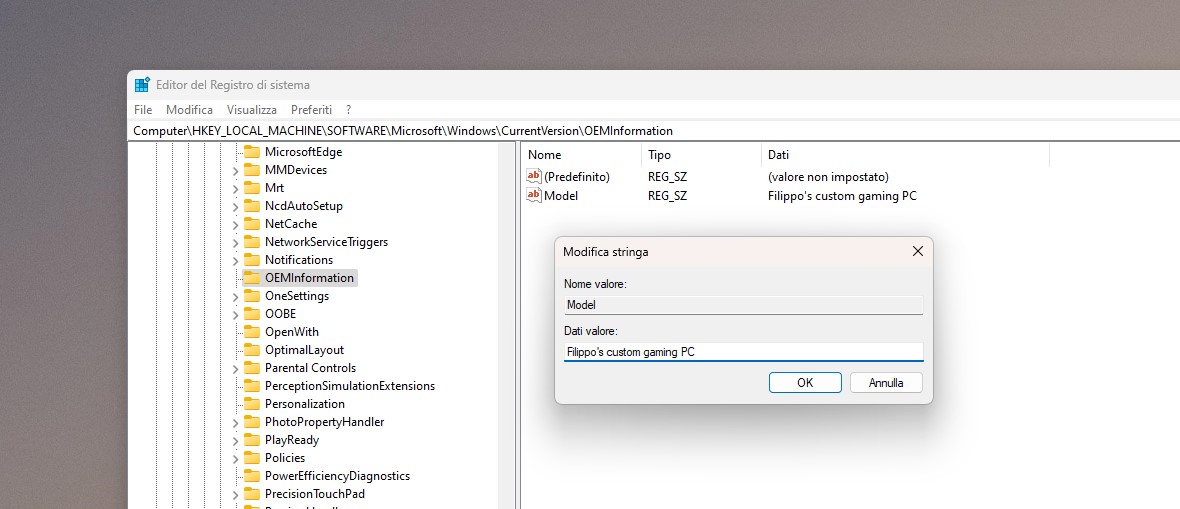The height and width of the screenshot is (509, 1180).
Task: Click the OptimalLayout folder icon
Action: pos(251,350)
